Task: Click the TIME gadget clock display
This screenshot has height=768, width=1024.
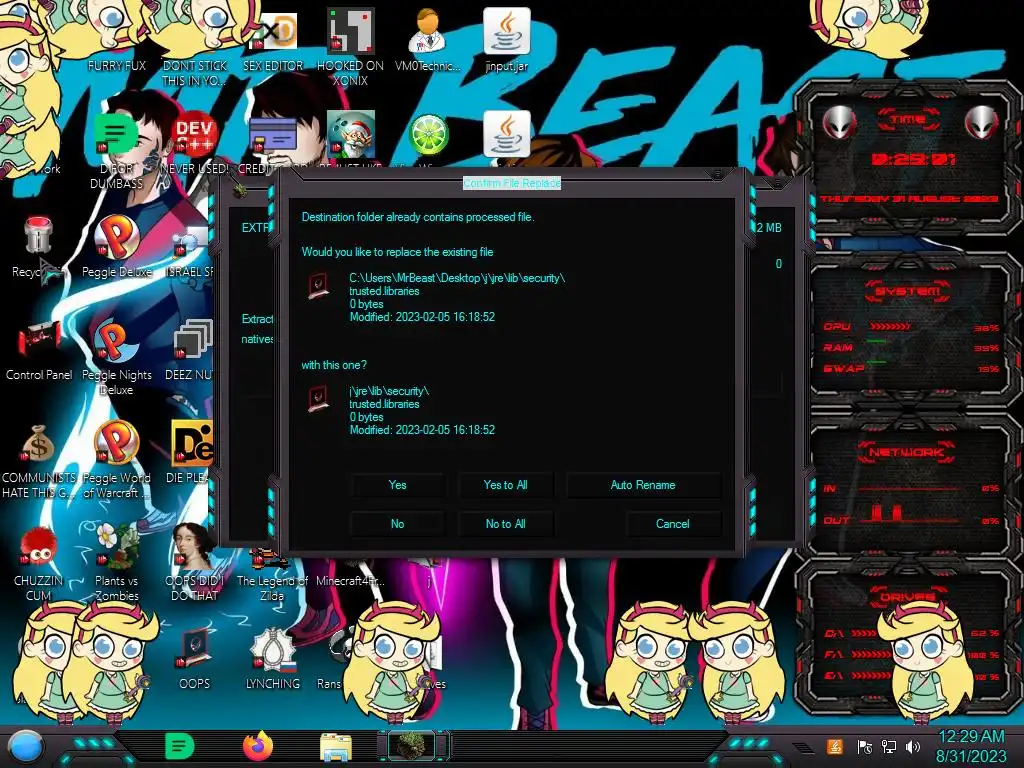Action: click(x=912, y=159)
